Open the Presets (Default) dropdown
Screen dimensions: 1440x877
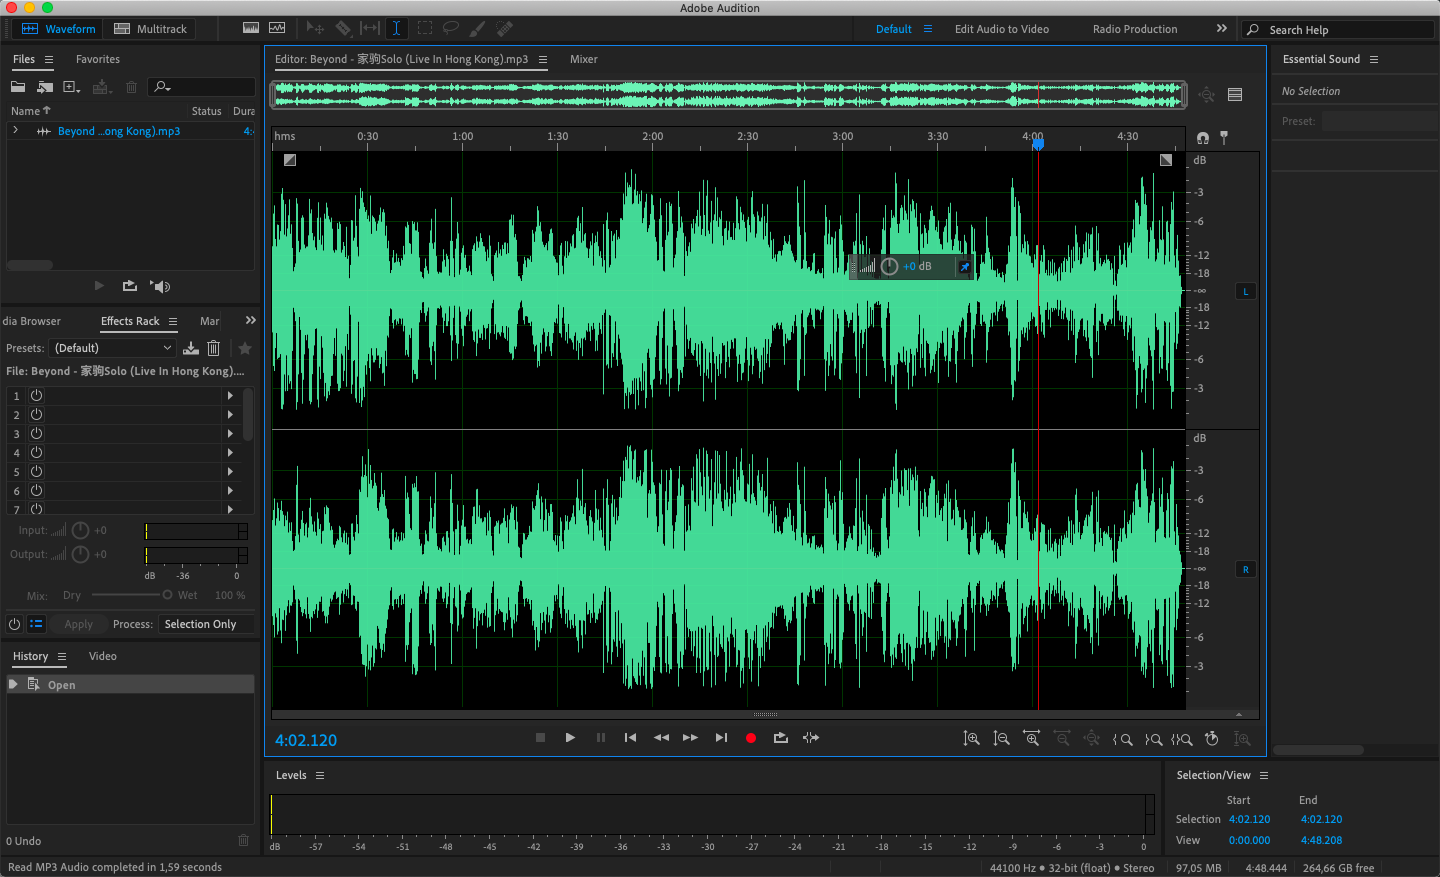(x=113, y=348)
